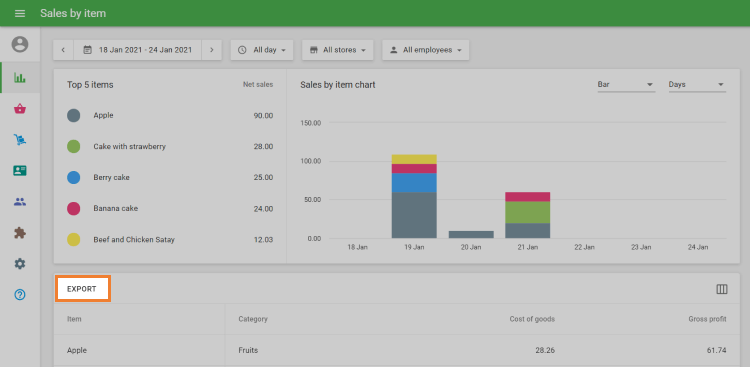The width and height of the screenshot is (750, 367).
Task: Open the Bar chart type dropdown
Action: [626, 85]
